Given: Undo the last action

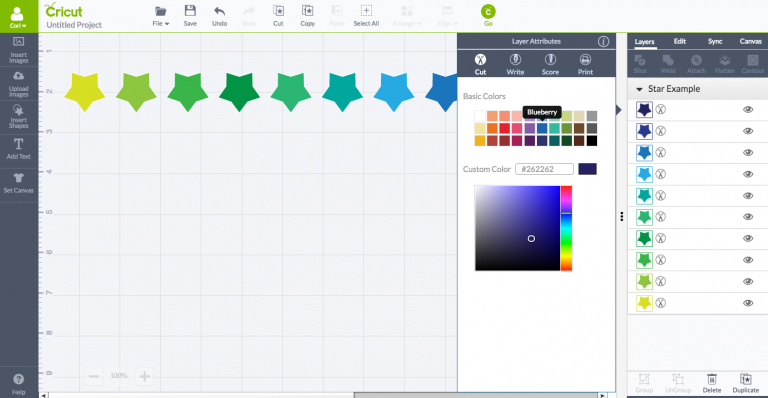Looking at the screenshot, I should click(x=219, y=16).
